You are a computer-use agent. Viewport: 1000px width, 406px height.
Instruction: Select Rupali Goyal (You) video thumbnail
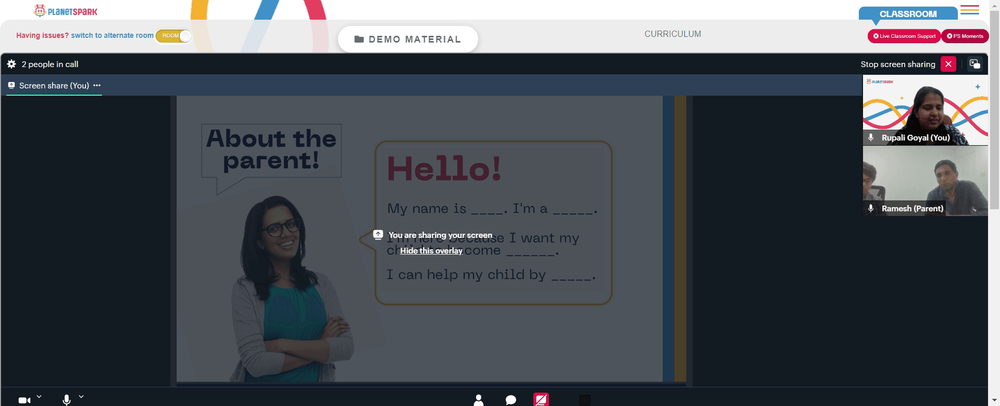[x=925, y=110]
